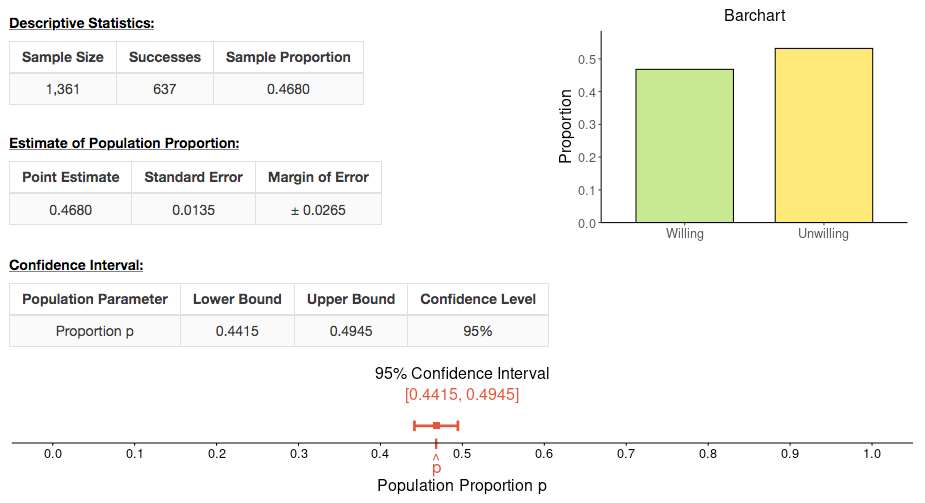The image size is (925, 503).
Task: Click the Proportion p parameter cell
Action: tap(95, 331)
